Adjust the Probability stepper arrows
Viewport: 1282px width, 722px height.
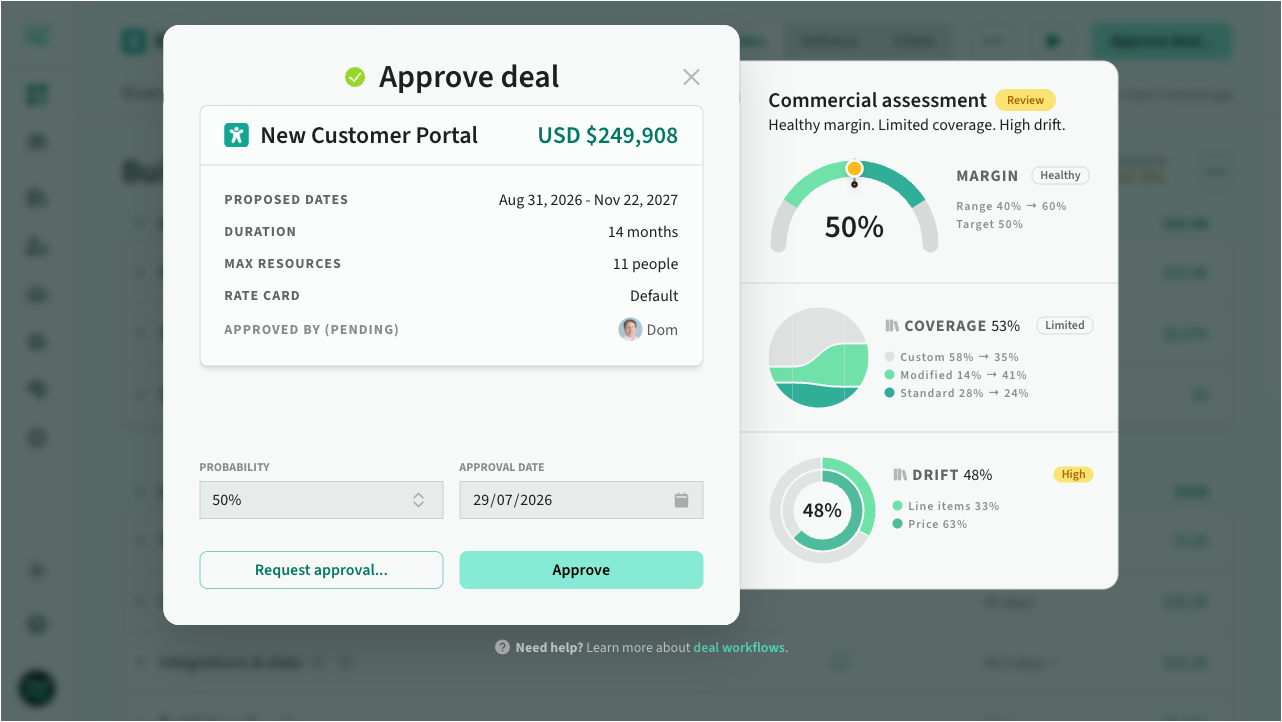click(x=419, y=500)
